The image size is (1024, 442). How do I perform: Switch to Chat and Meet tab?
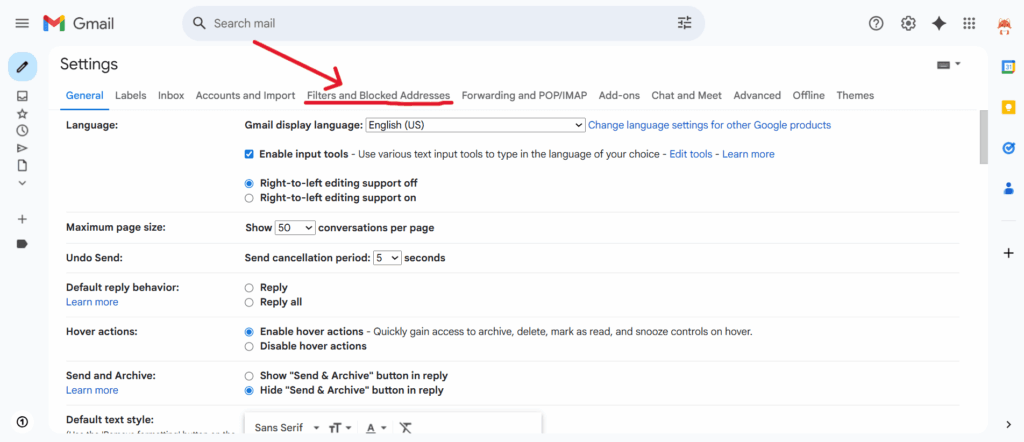pos(686,95)
